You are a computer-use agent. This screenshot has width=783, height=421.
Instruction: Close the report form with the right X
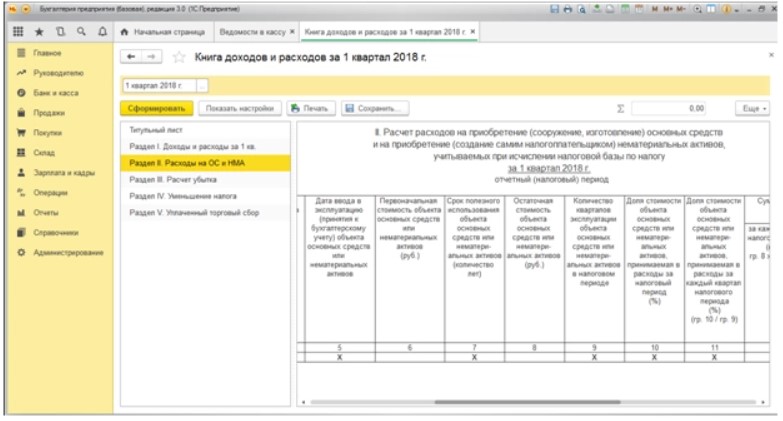(771, 55)
